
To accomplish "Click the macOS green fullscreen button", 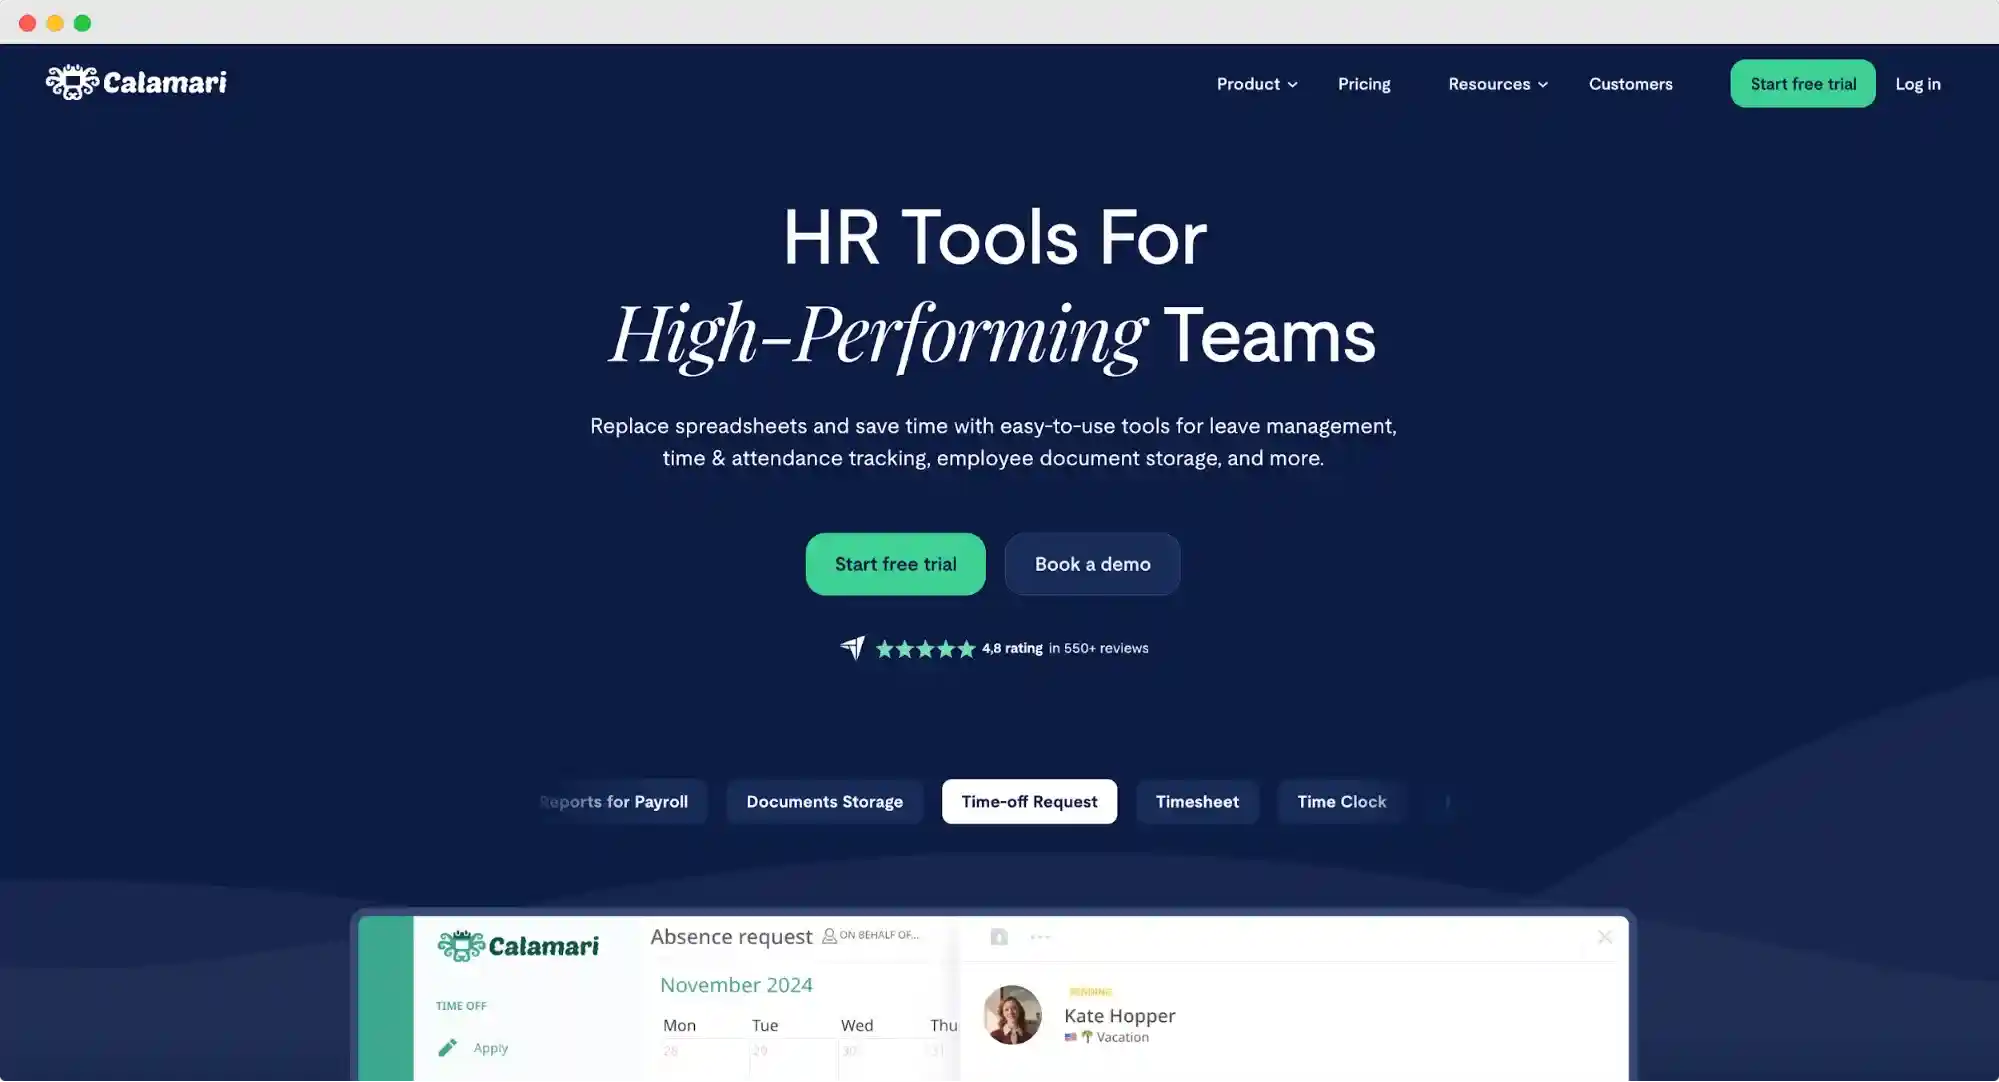I will coord(83,23).
